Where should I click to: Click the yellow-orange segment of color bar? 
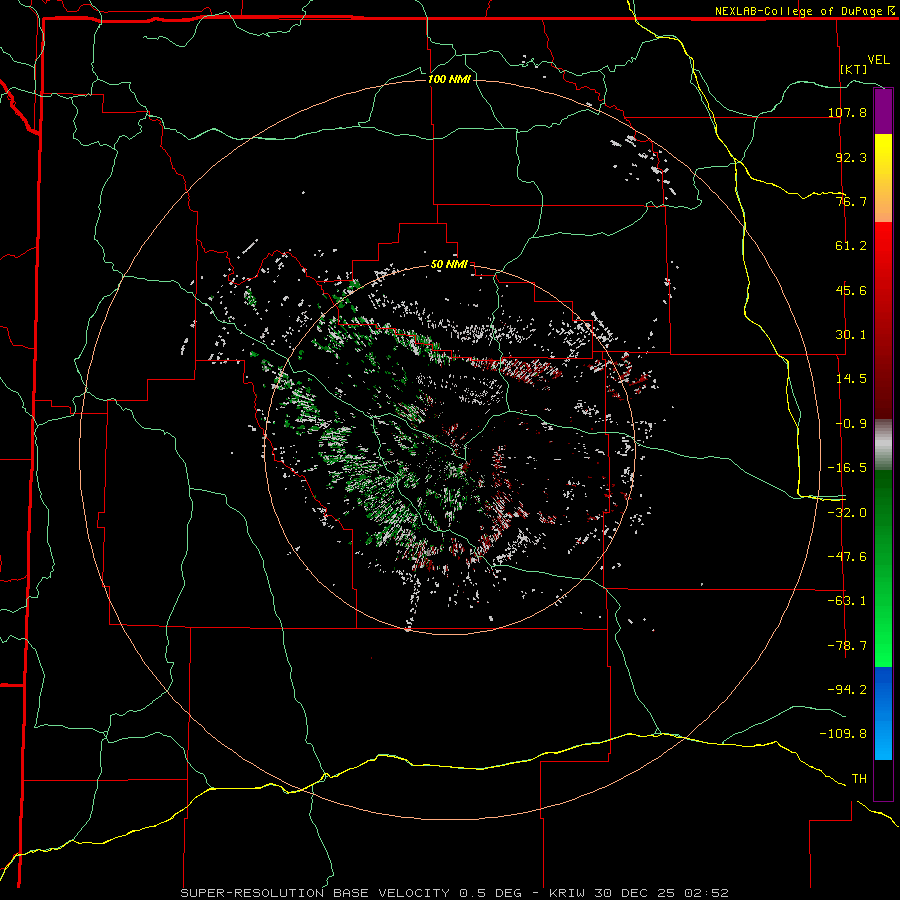pyautogui.click(x=883, y=178)
